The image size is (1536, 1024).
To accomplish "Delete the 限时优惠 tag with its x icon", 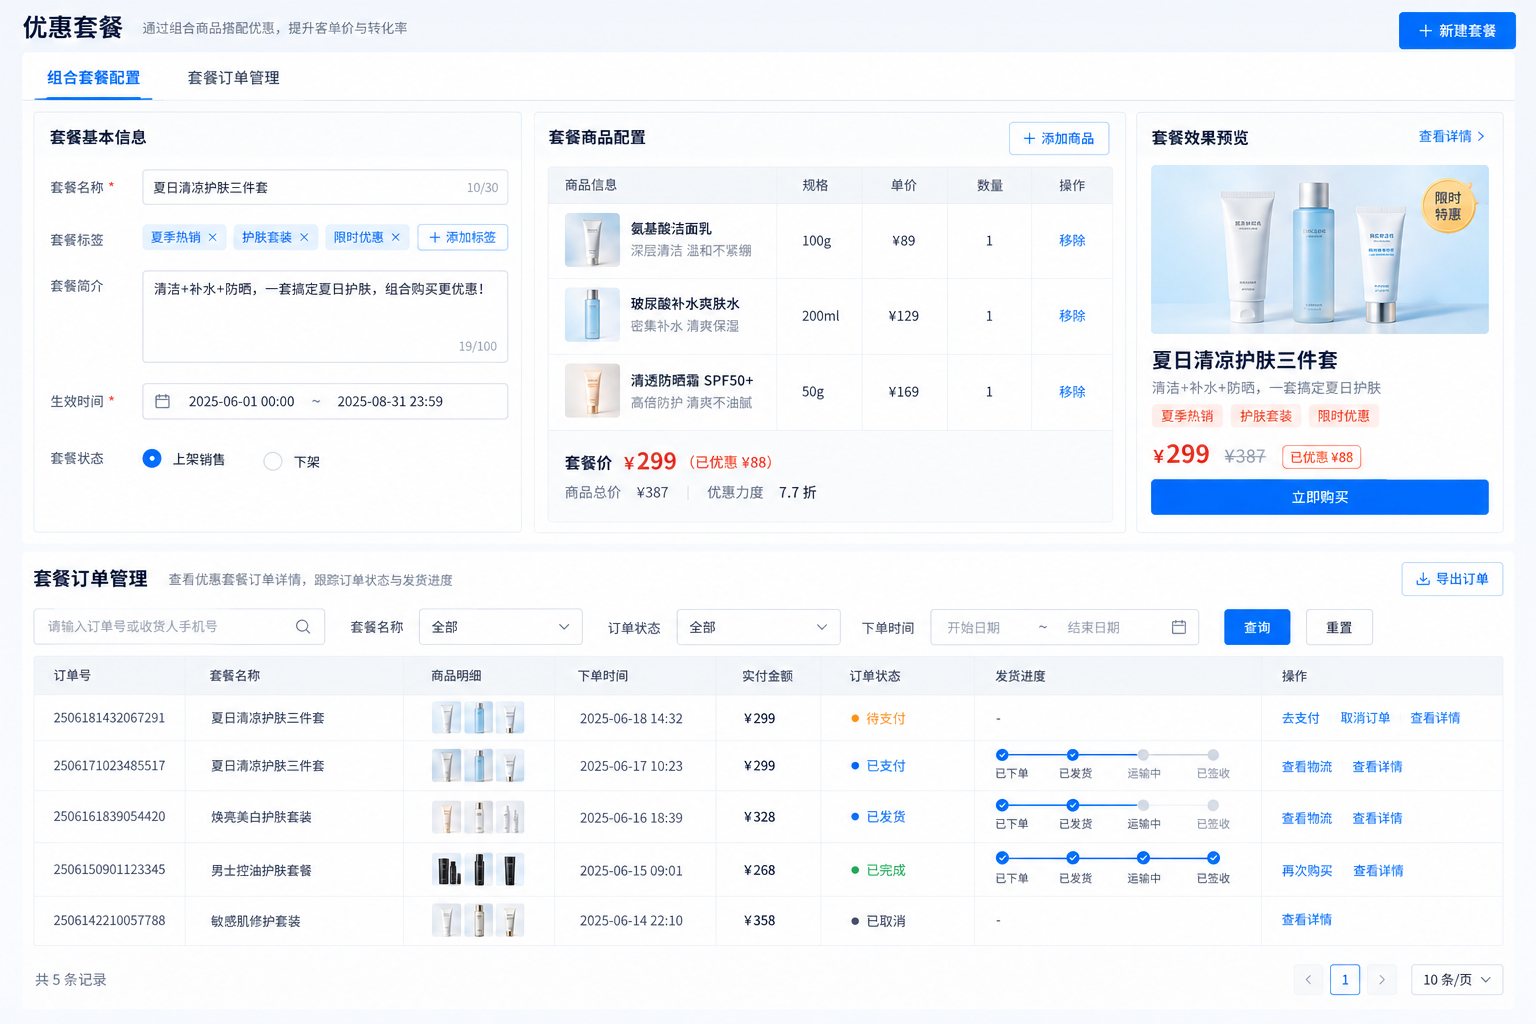I will [396, 237].
